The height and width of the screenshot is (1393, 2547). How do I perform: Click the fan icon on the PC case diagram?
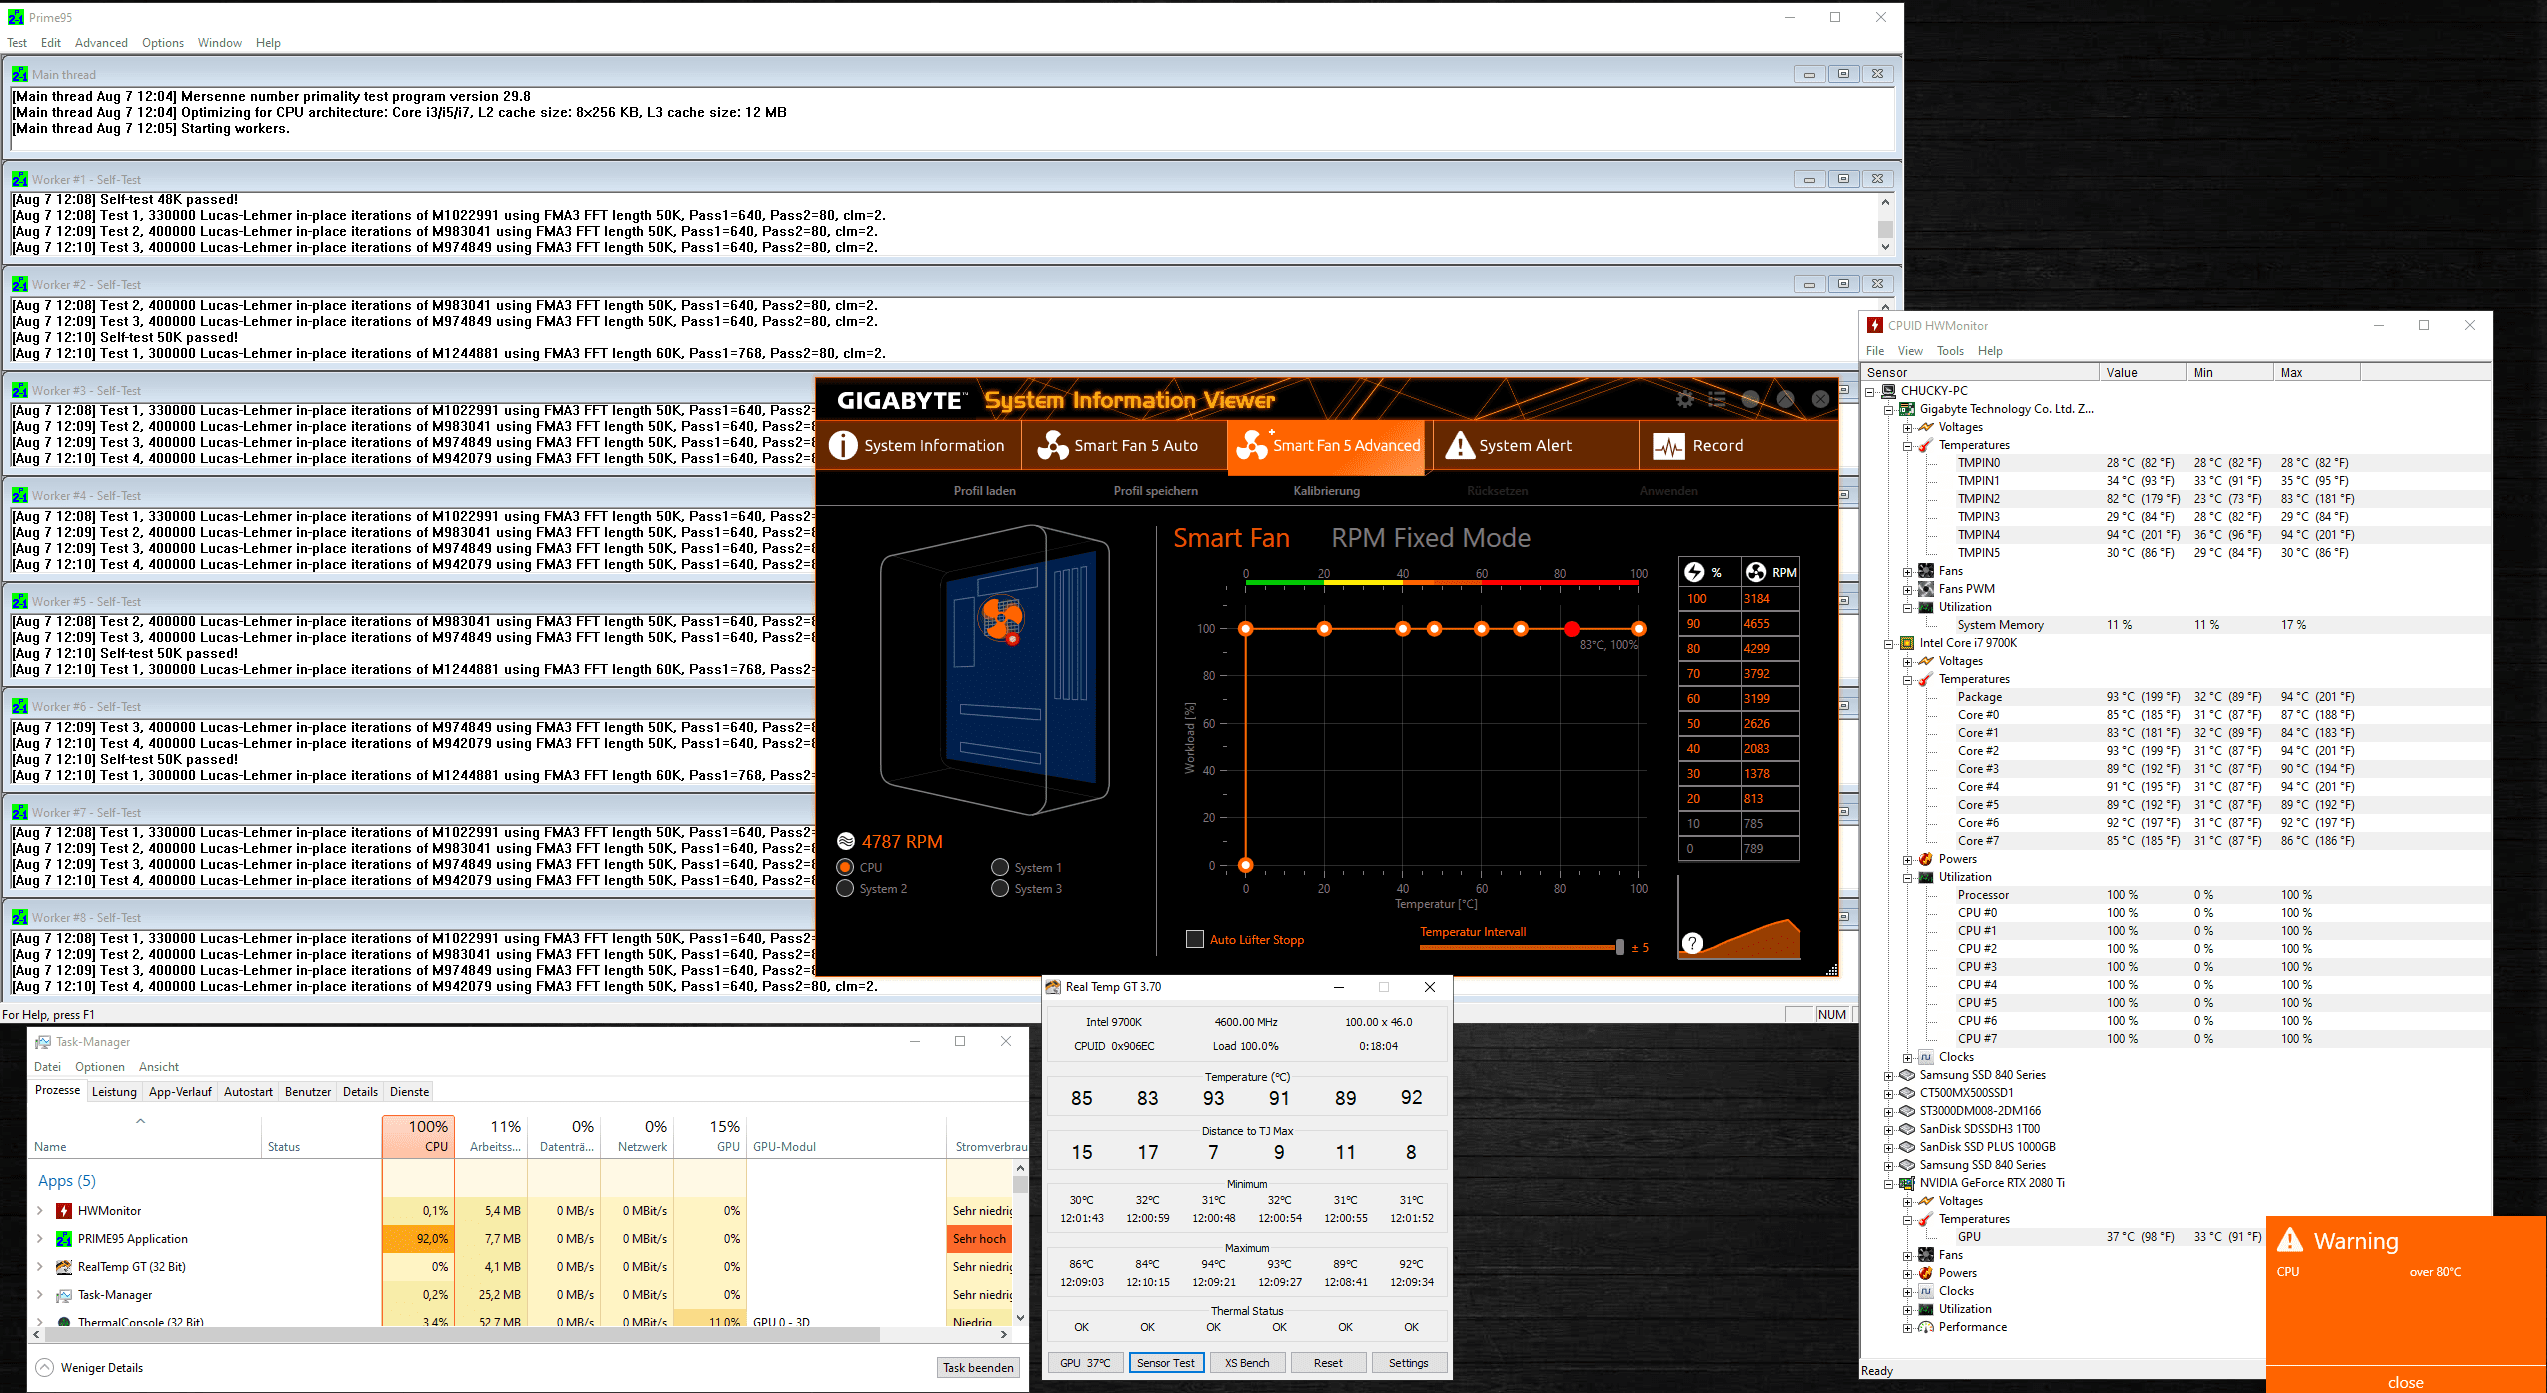tap(1001, 619)
